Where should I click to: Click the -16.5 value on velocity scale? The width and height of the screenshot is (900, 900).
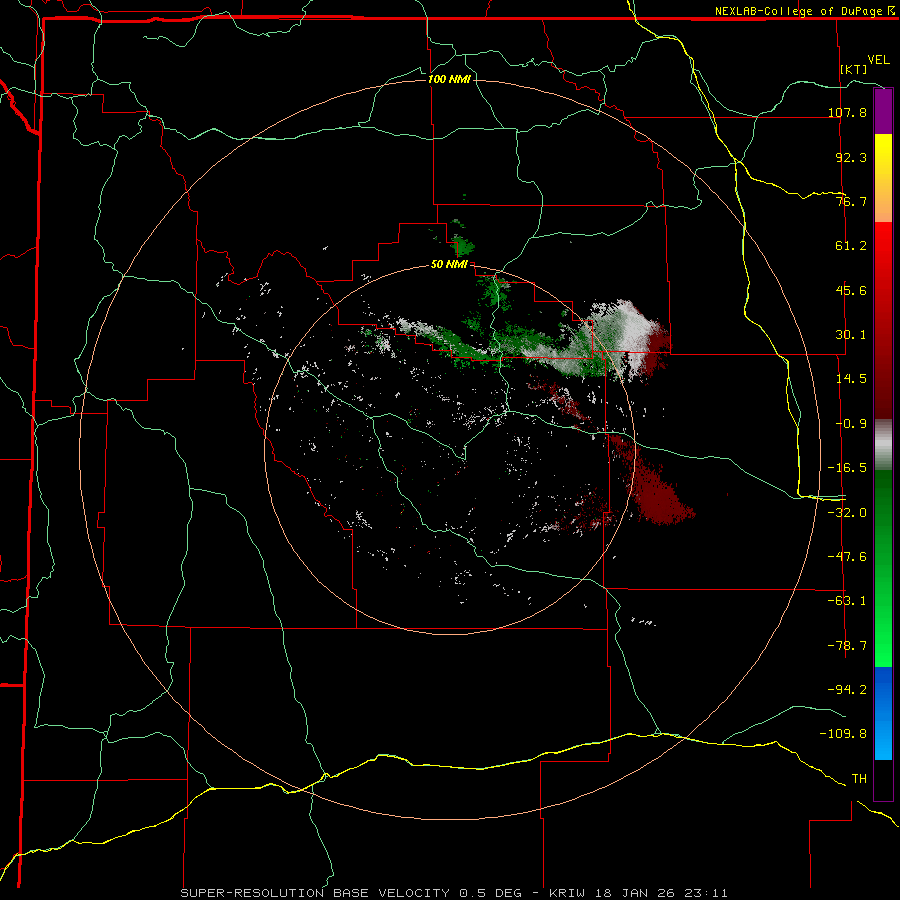[x=847, y=468]
